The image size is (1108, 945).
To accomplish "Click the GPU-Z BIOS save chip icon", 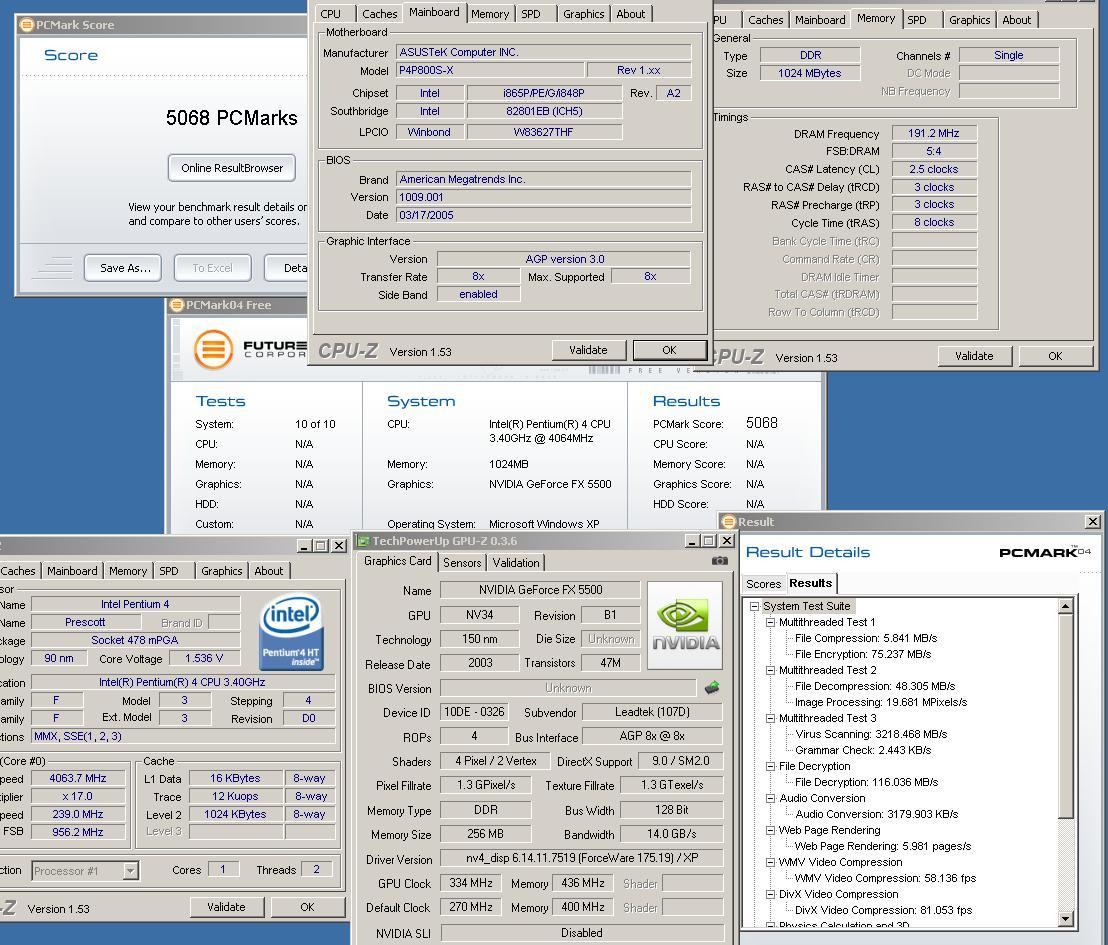I will point(712,688).
